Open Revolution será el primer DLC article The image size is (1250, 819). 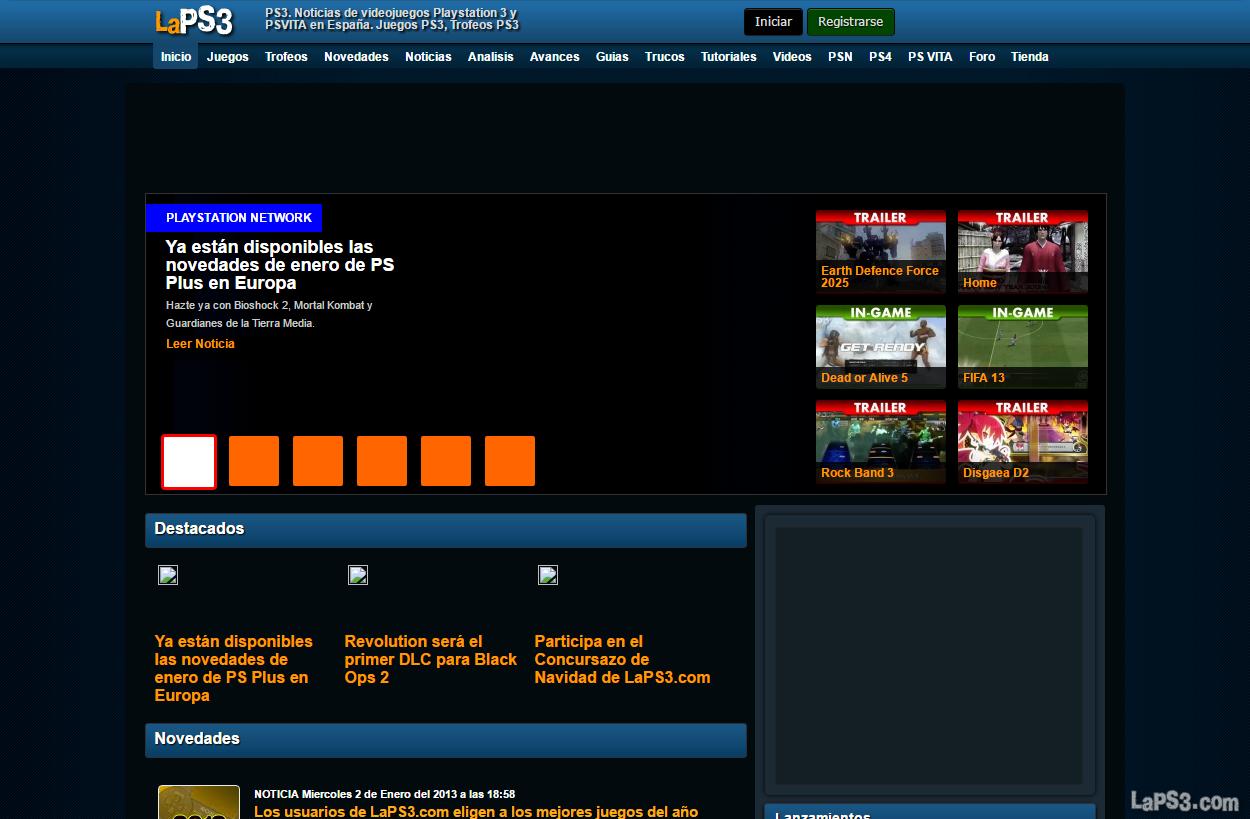[x=430, y=659]
